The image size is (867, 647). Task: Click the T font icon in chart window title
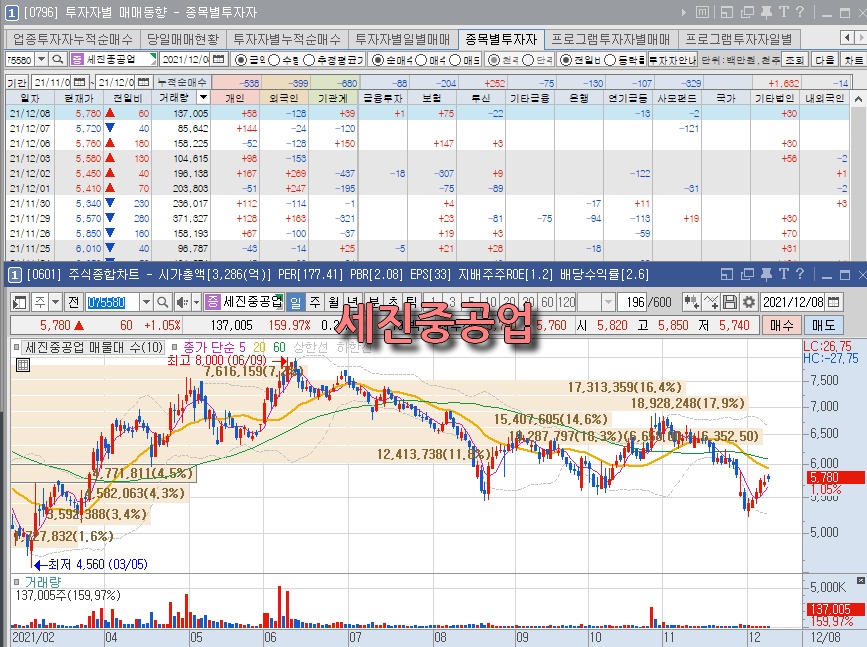784,274
